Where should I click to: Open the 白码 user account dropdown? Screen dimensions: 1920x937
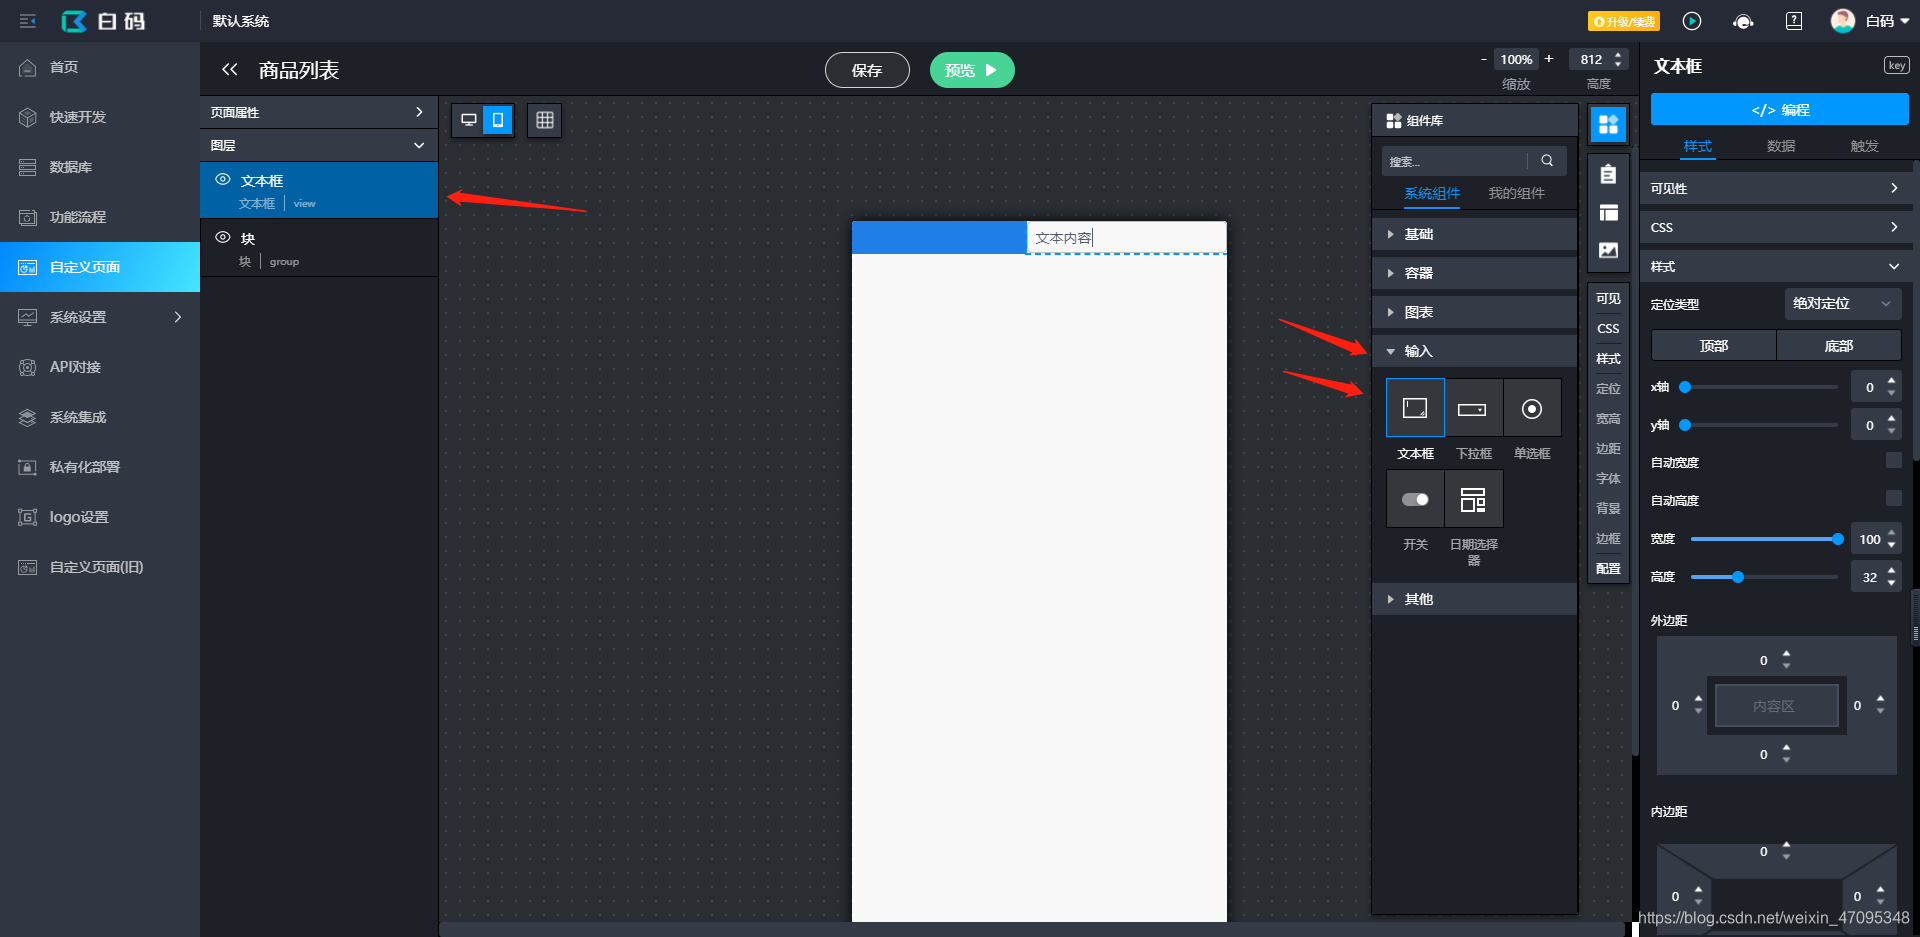coord(1870,21)
